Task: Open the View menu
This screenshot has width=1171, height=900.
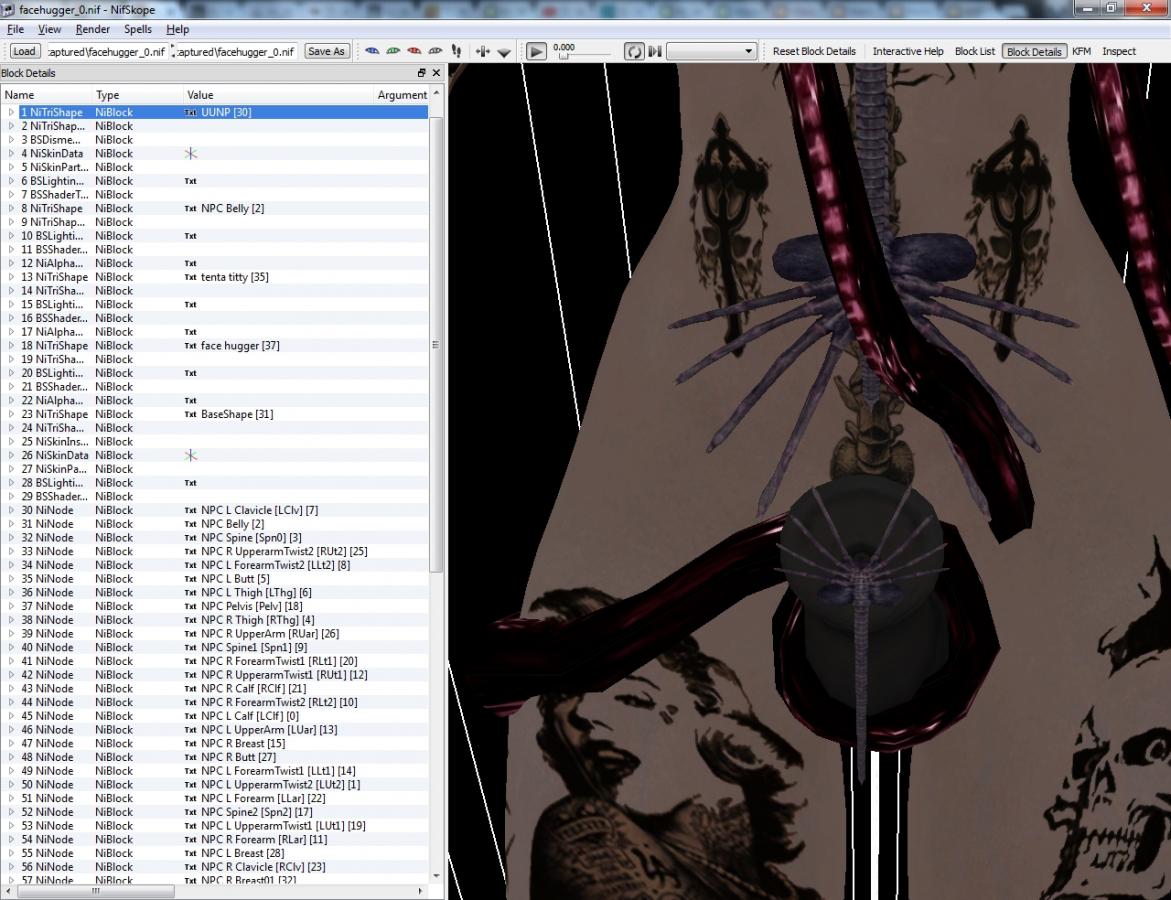Action: point(49,29)
